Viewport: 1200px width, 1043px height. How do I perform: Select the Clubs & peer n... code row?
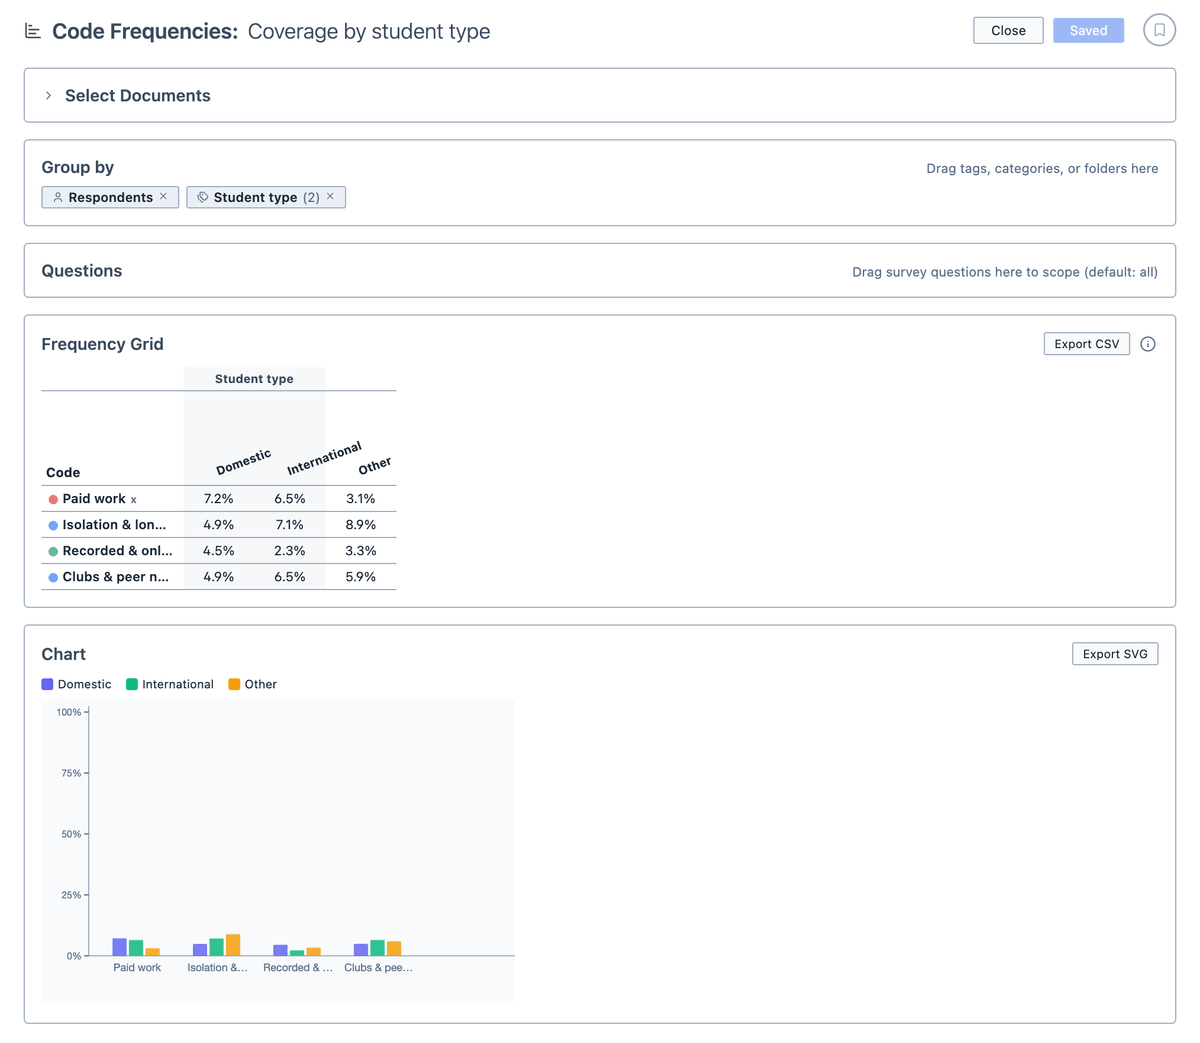[x=218, y=577]
